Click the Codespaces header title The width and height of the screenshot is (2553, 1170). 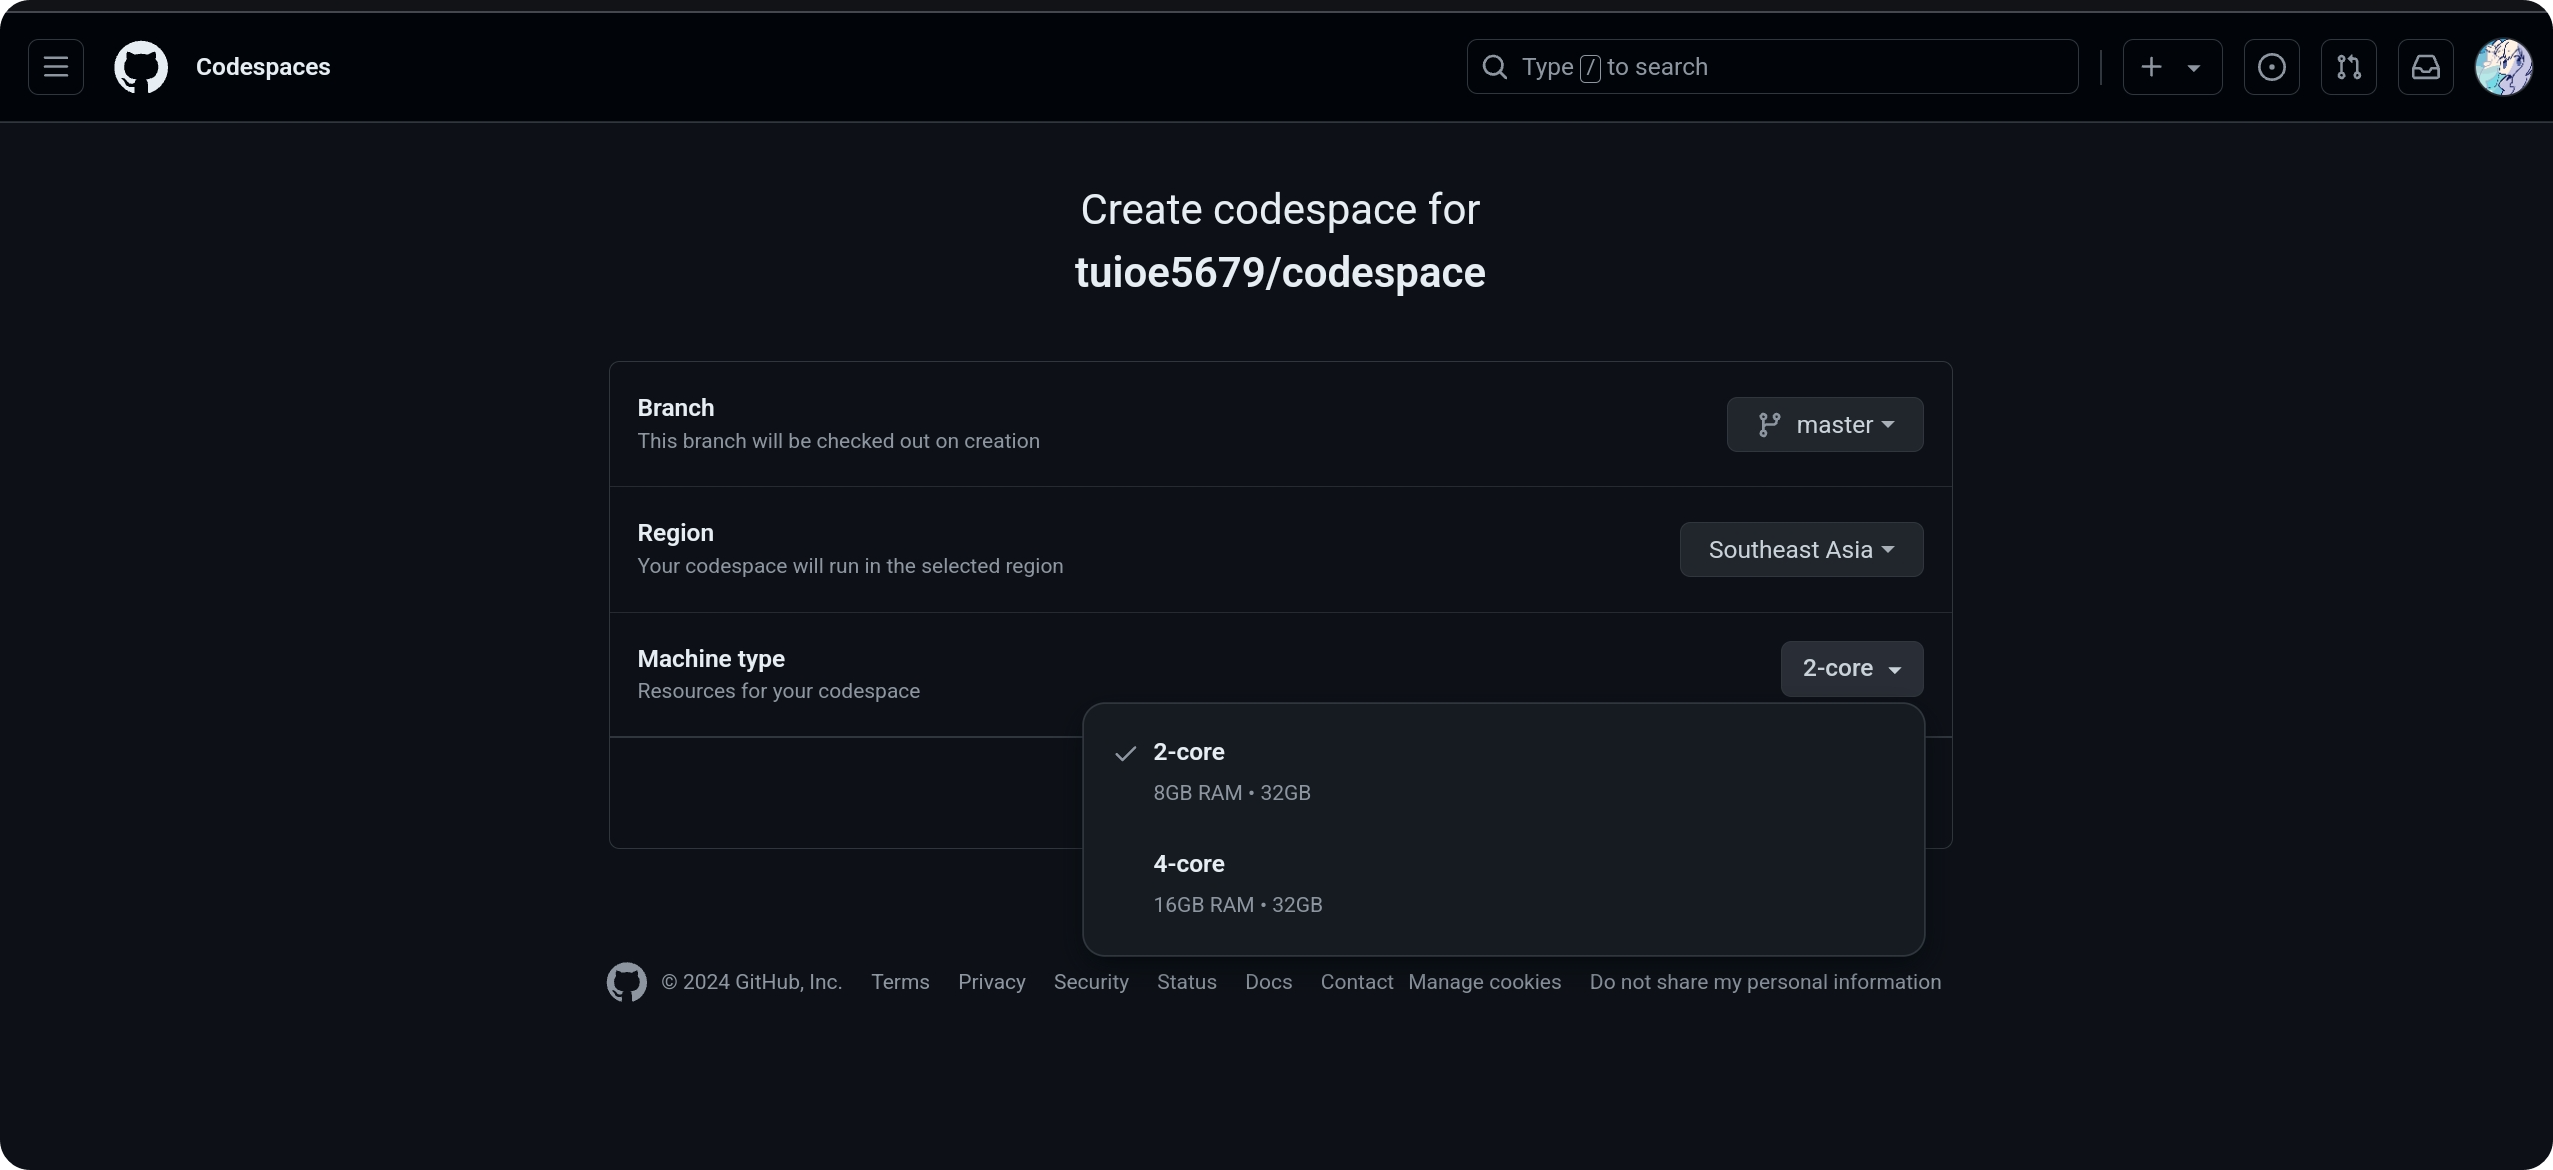click(263, 67)
